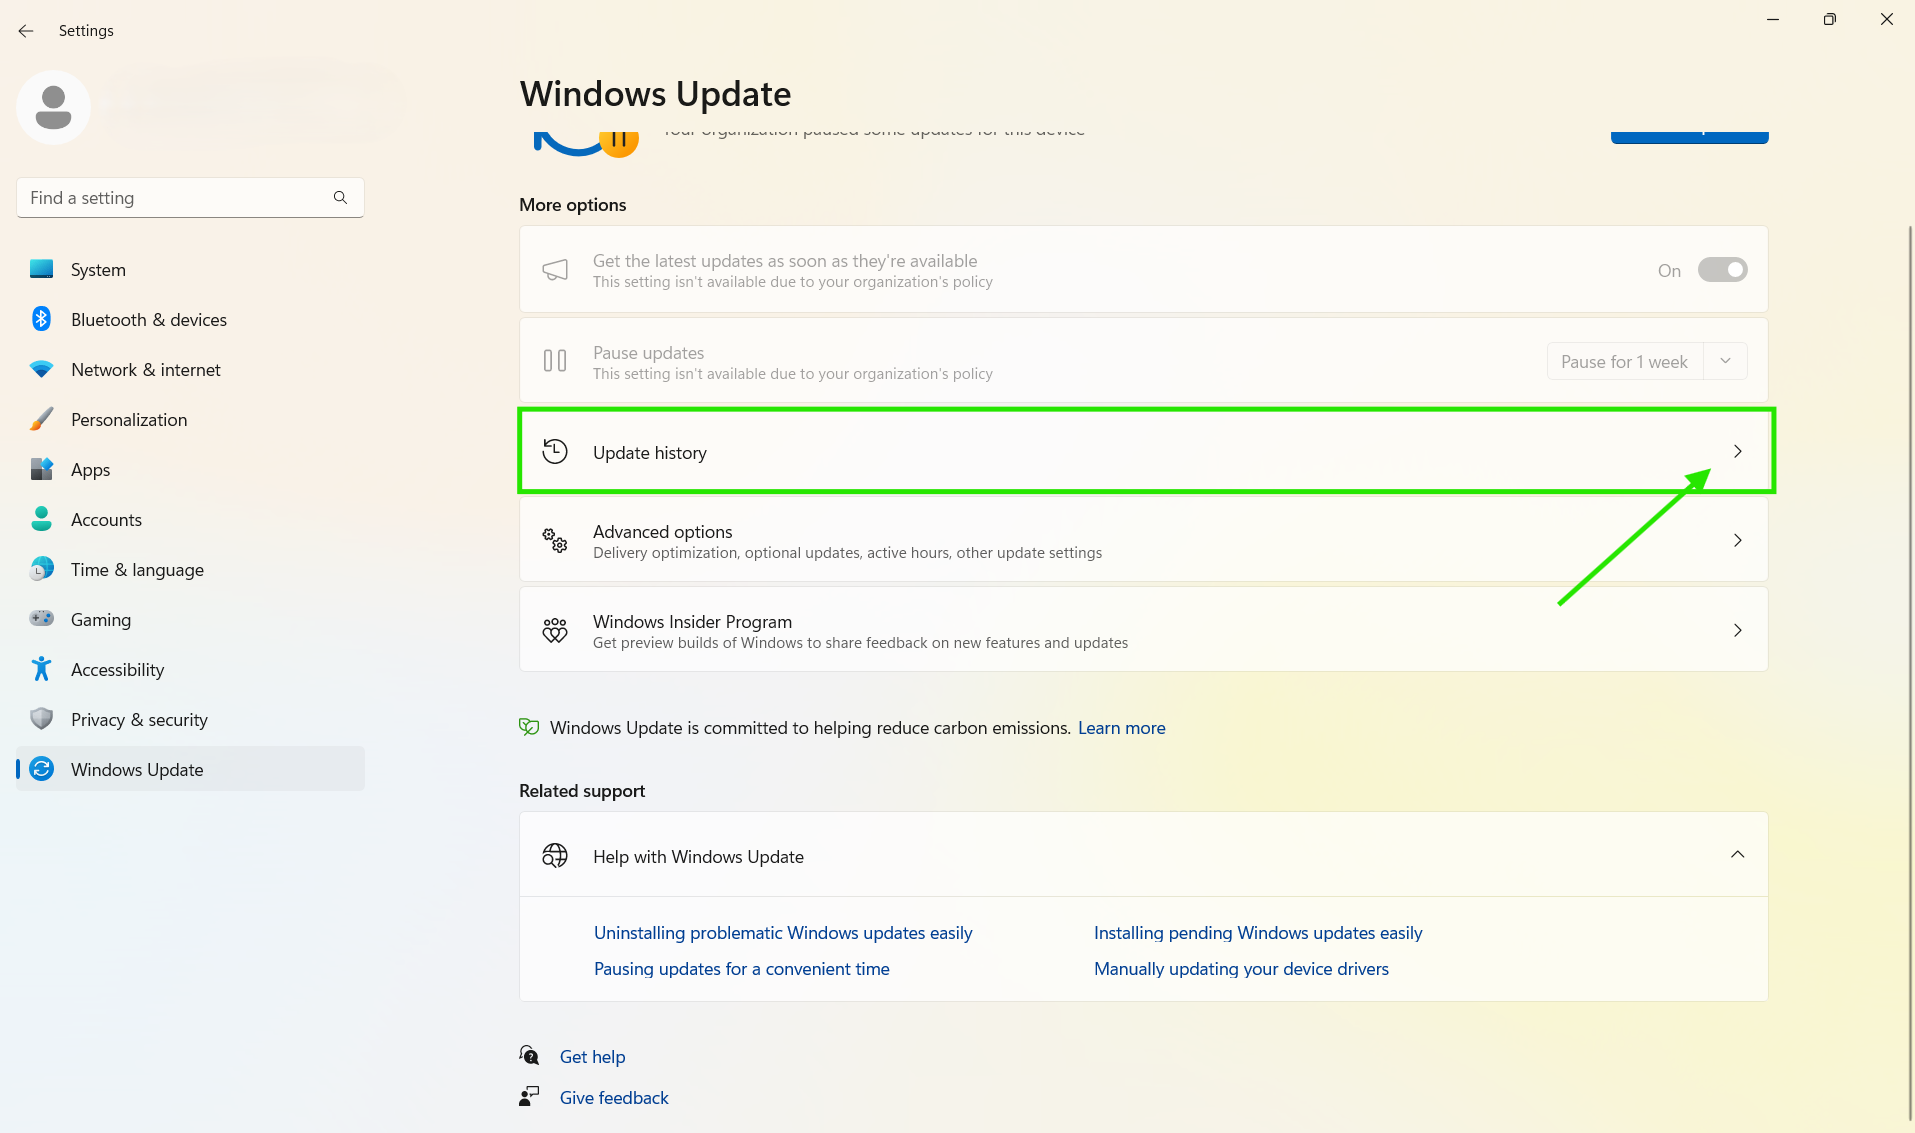Select System in the sidebar
This screenshot has width=1915, height=1133.
tap(190, 270)
